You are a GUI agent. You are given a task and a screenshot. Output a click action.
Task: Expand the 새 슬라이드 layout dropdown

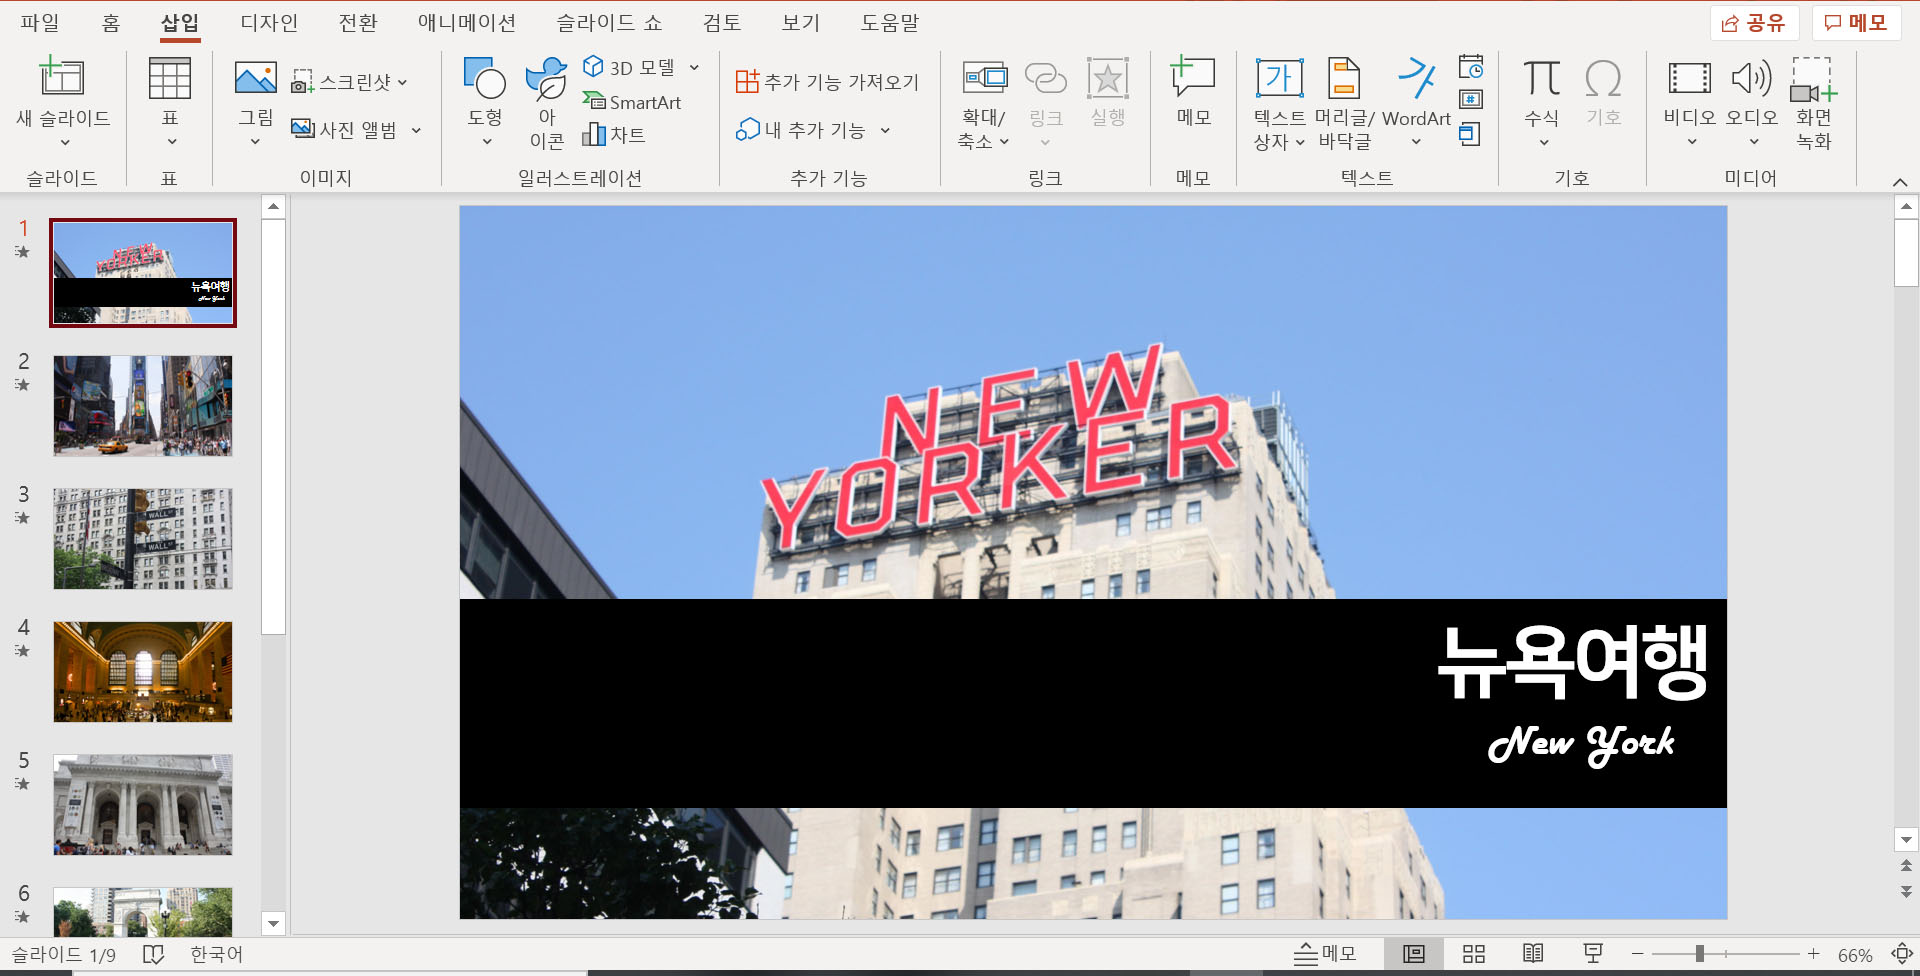(64, 143)
